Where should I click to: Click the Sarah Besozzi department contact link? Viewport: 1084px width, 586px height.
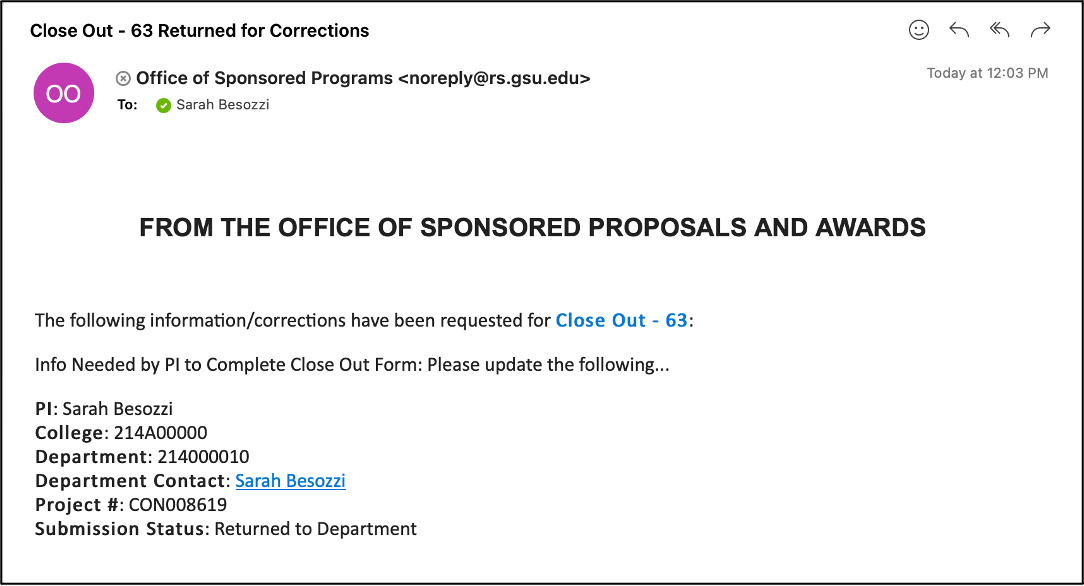tap(290, 481)
